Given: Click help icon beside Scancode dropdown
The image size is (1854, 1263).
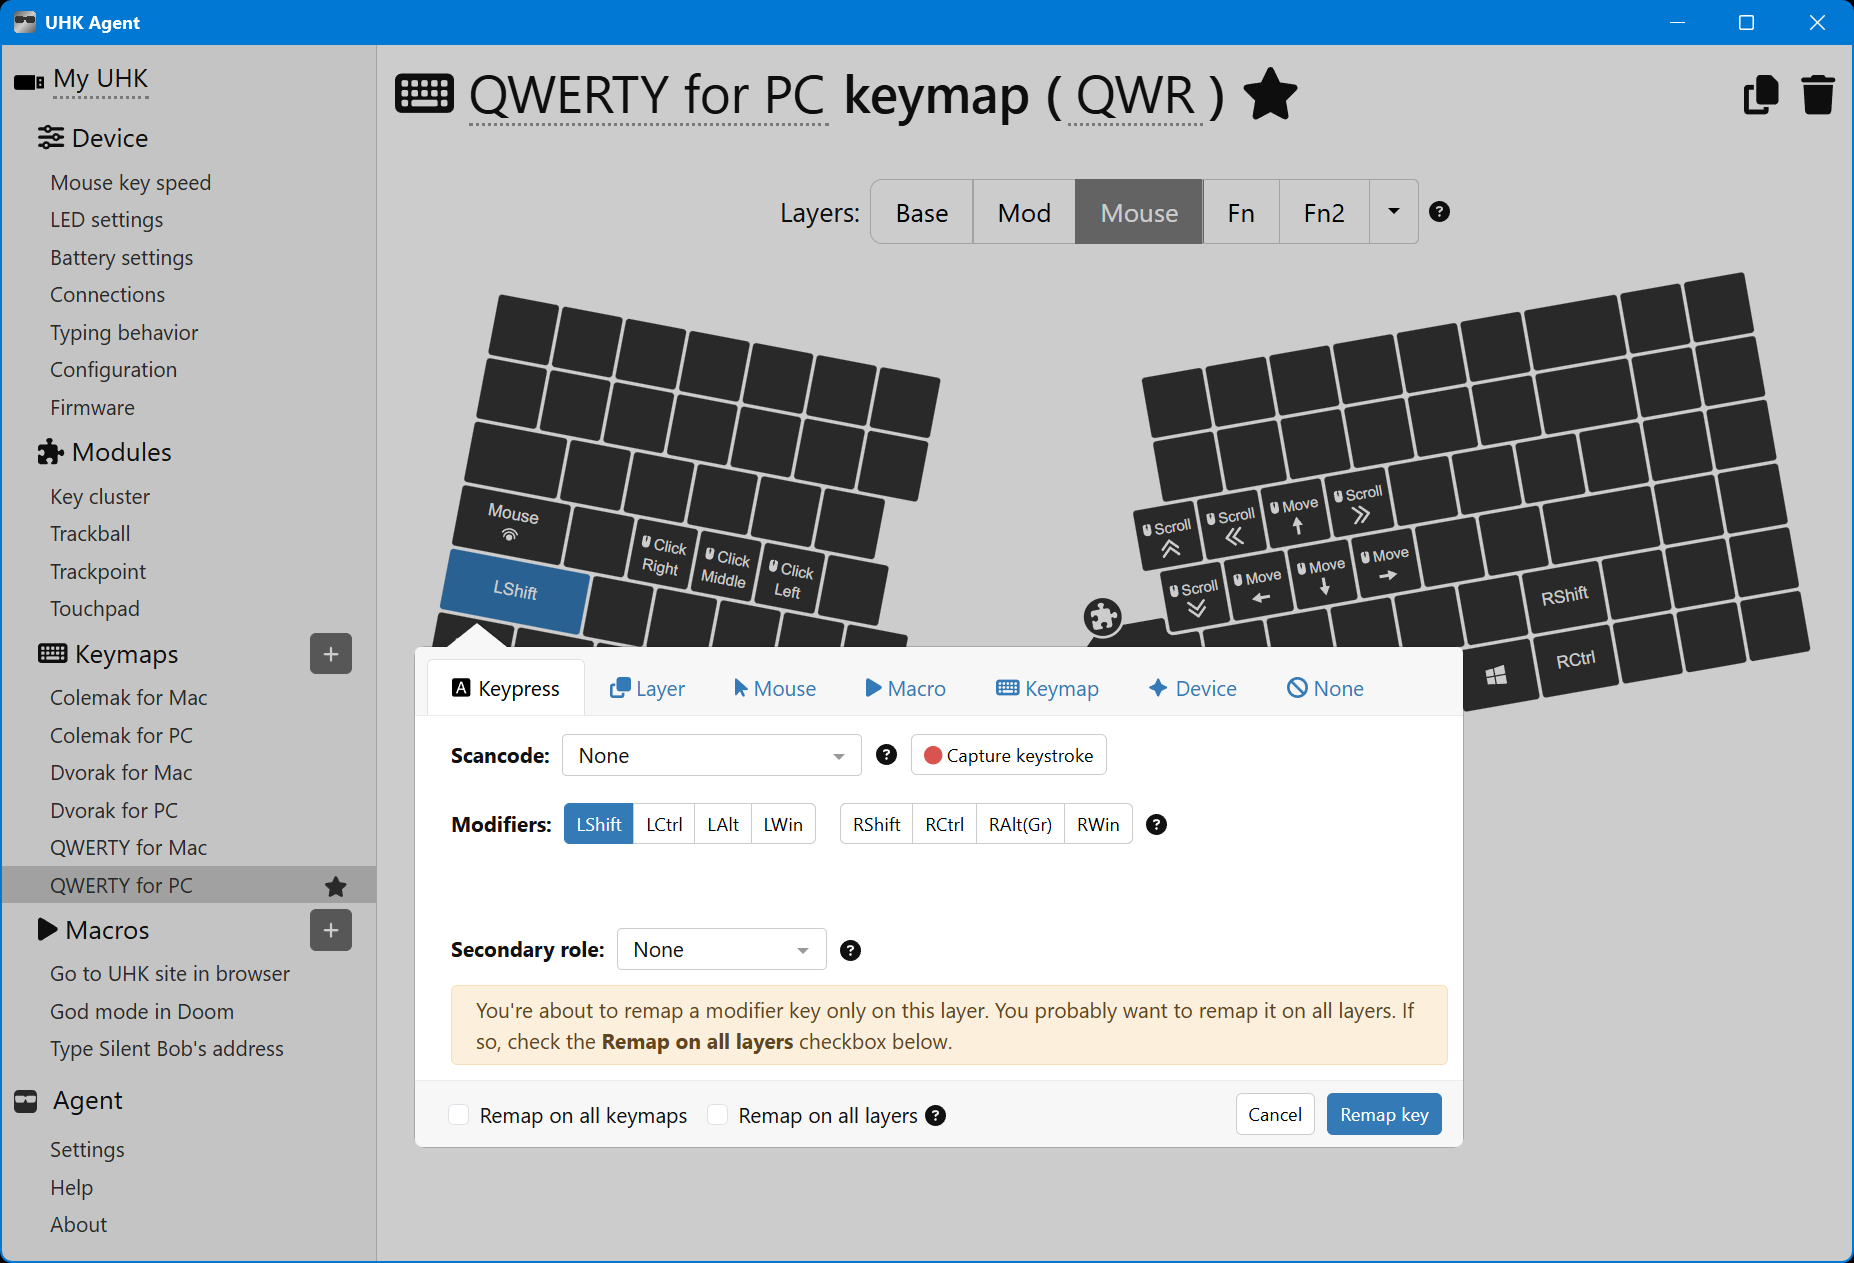Looking at the screenshot, I should pos(886,755).
